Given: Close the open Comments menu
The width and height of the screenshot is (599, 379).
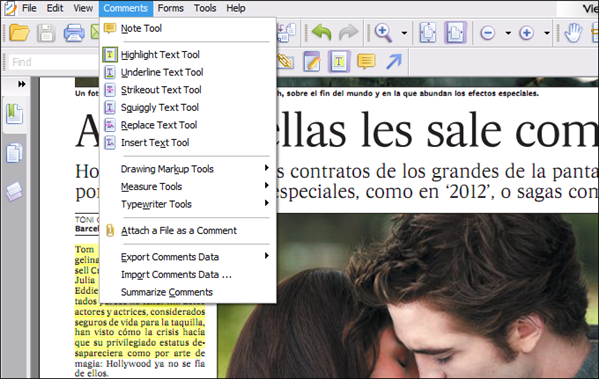Looking at the screenshot, I should tap(126, 8).
